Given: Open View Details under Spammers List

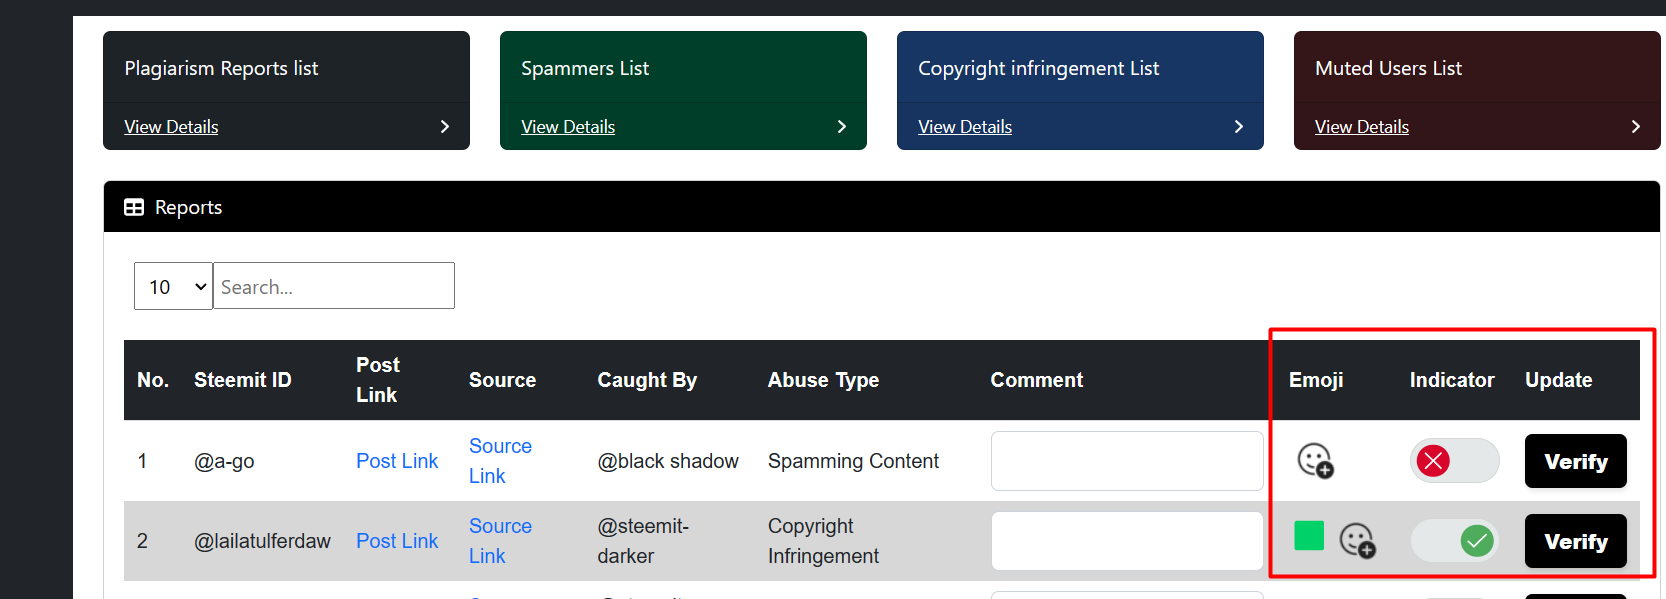Looking at the screenshot, I should coord(568,127).
